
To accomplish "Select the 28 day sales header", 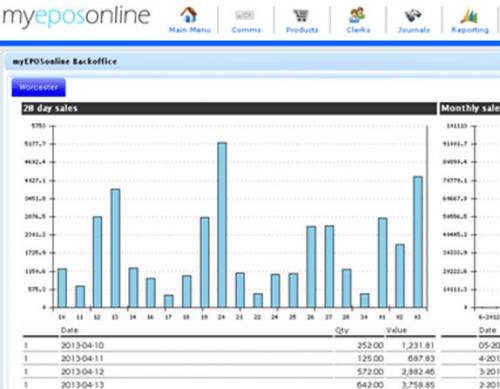I will [229, 108].
